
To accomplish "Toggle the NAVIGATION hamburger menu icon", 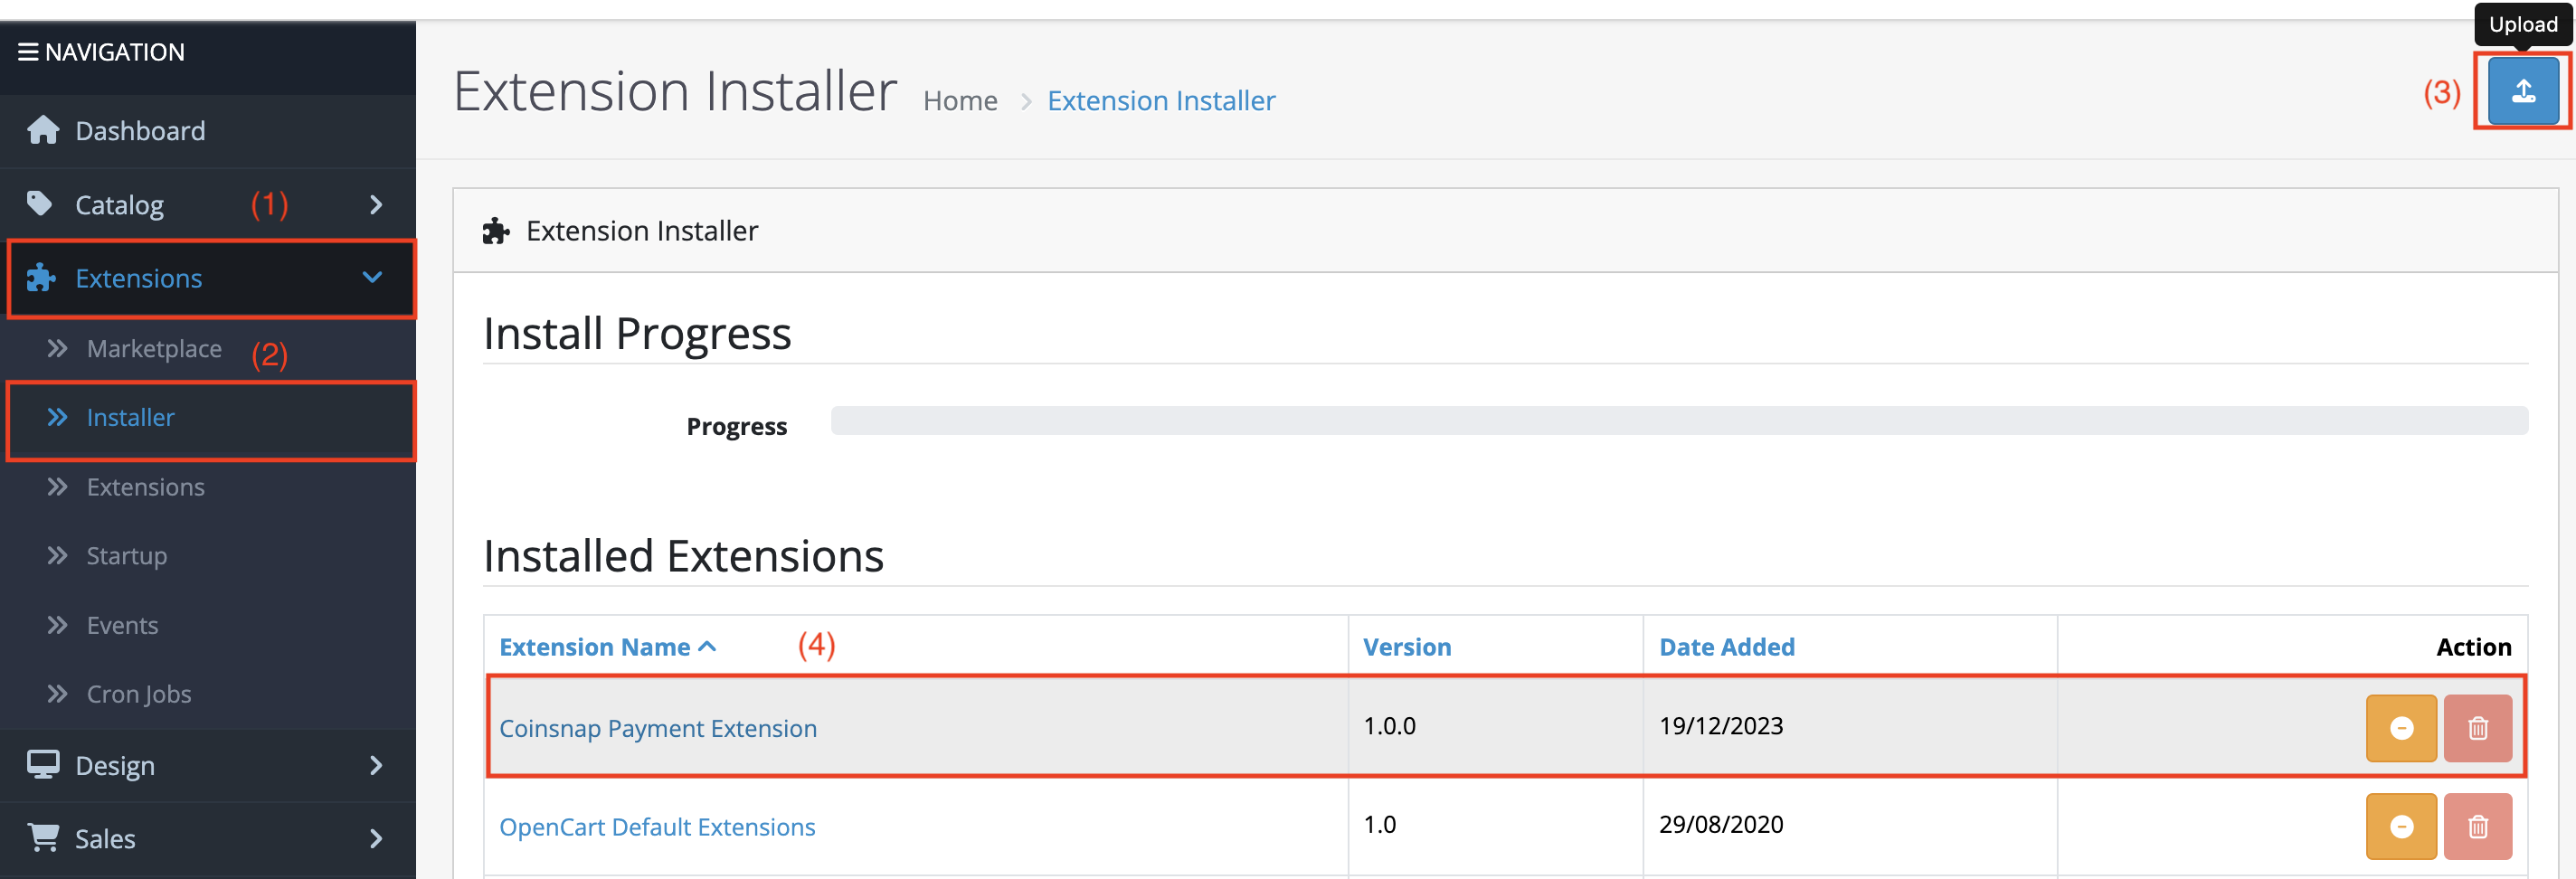I will pos(28,52).
